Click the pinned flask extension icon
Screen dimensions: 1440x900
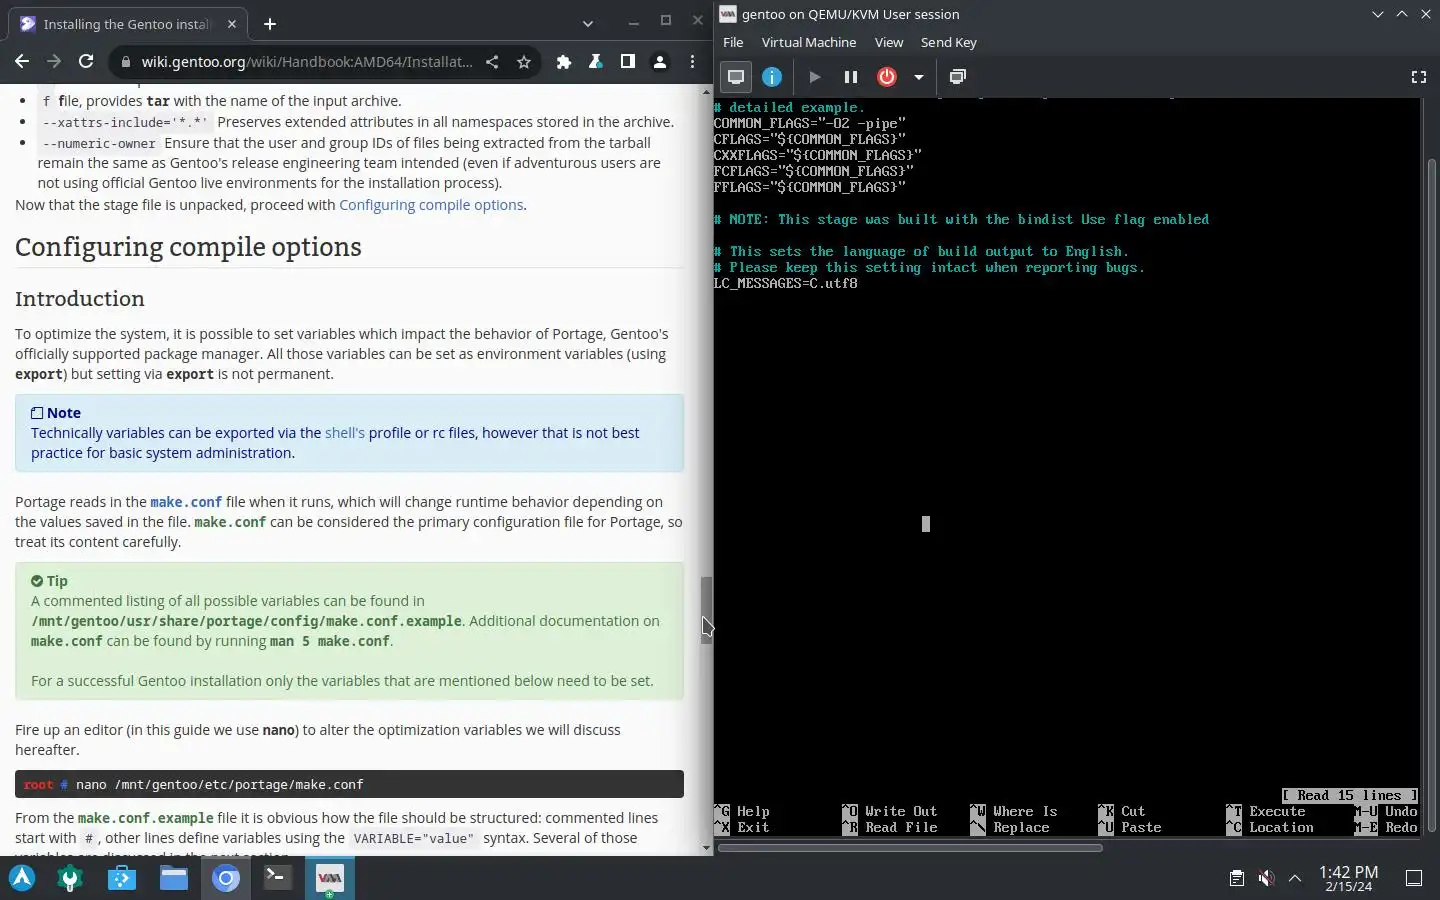click(596, 61)
